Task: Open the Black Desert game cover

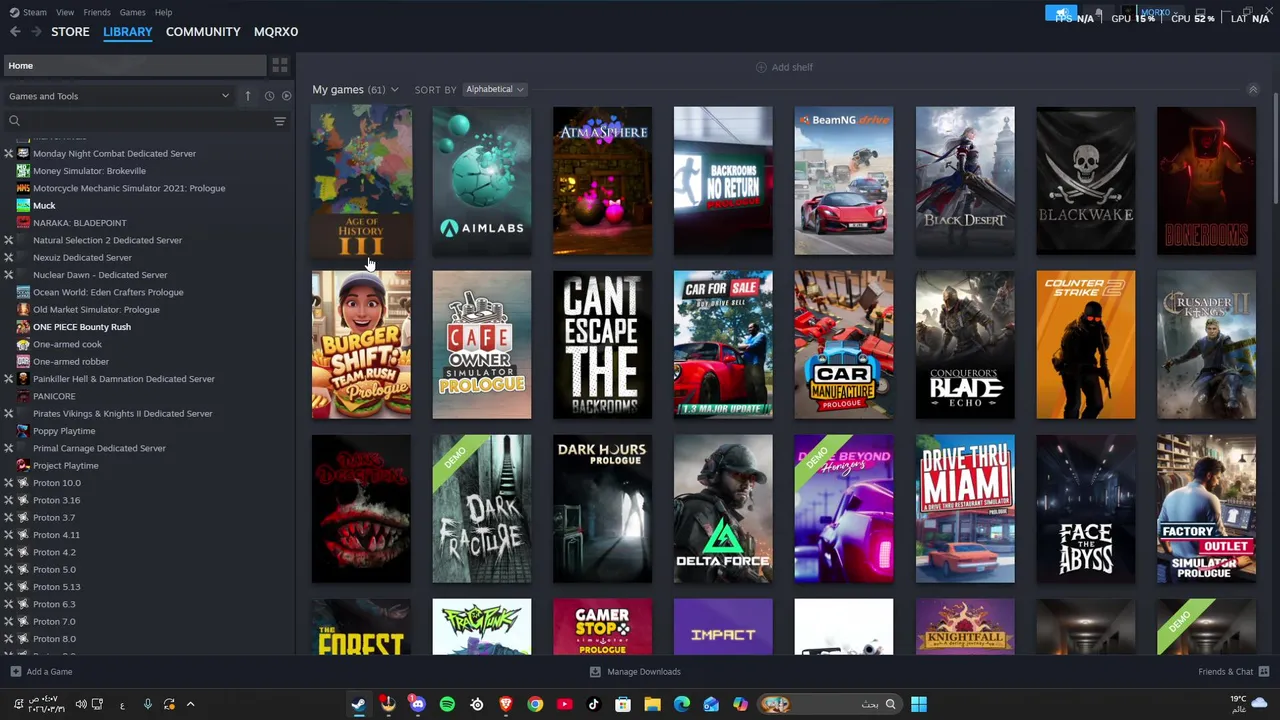Action: tap(965, 181)
